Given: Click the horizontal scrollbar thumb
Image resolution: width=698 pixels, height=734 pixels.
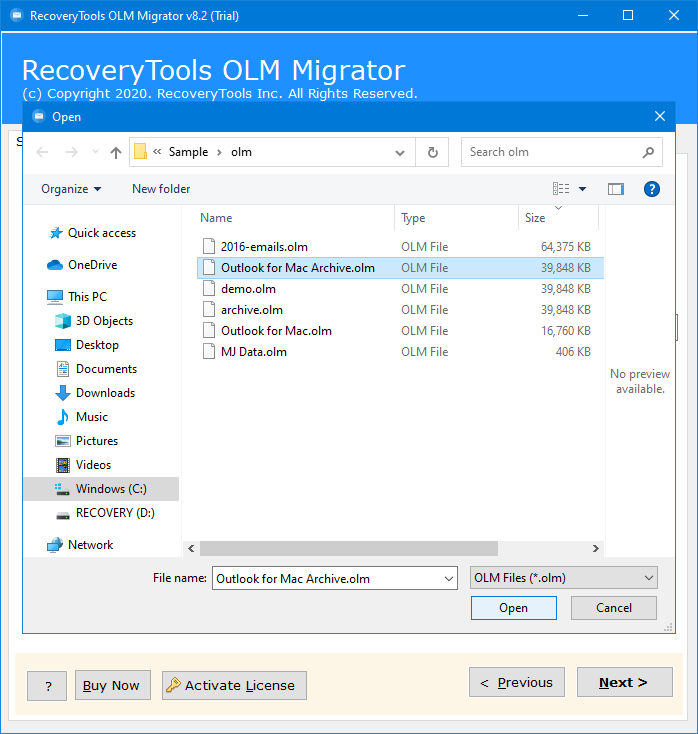Looking at the screenshot, I should point(349,549).
